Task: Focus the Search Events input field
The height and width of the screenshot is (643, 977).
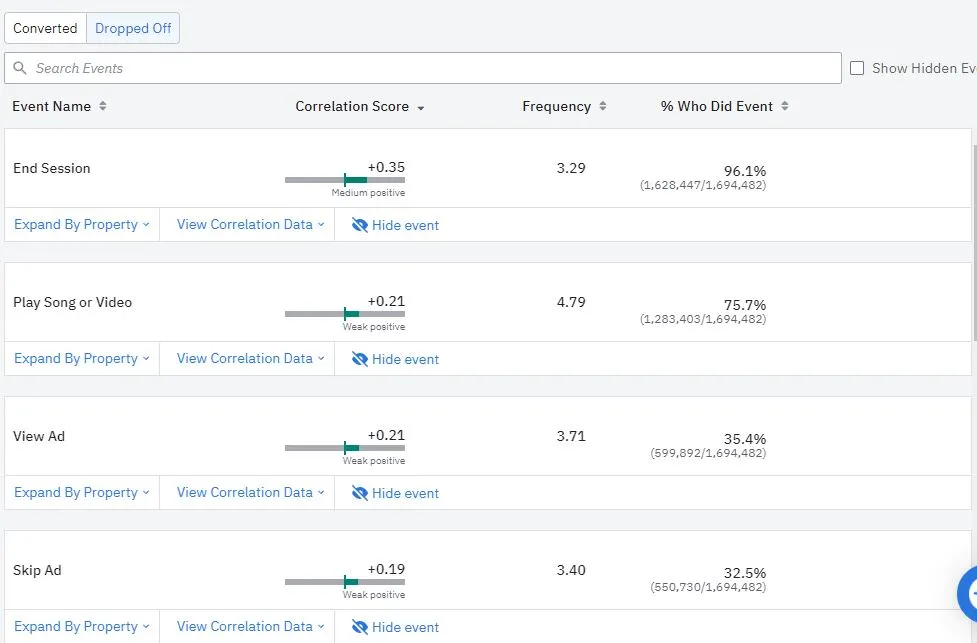Action: tap(430, 68)
